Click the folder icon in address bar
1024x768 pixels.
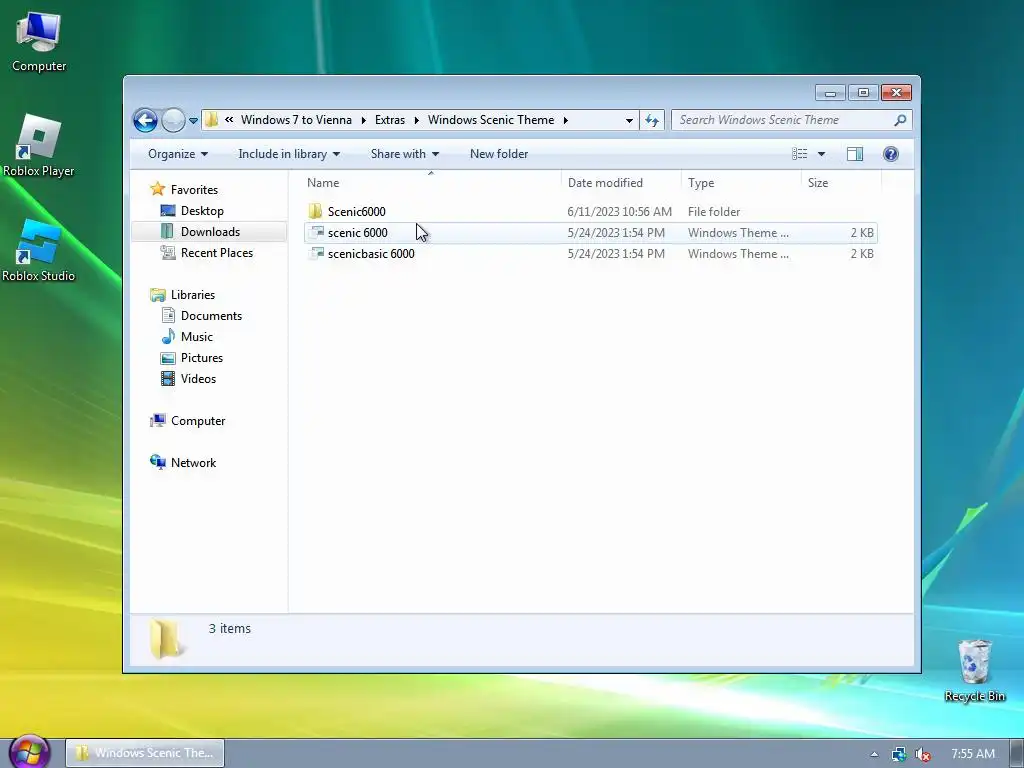click(211, 120)
